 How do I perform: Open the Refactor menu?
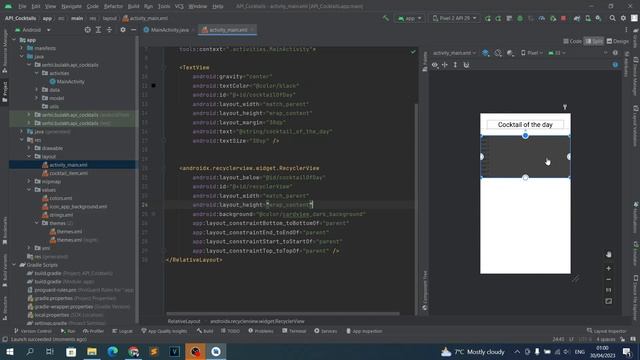point(113,6)
